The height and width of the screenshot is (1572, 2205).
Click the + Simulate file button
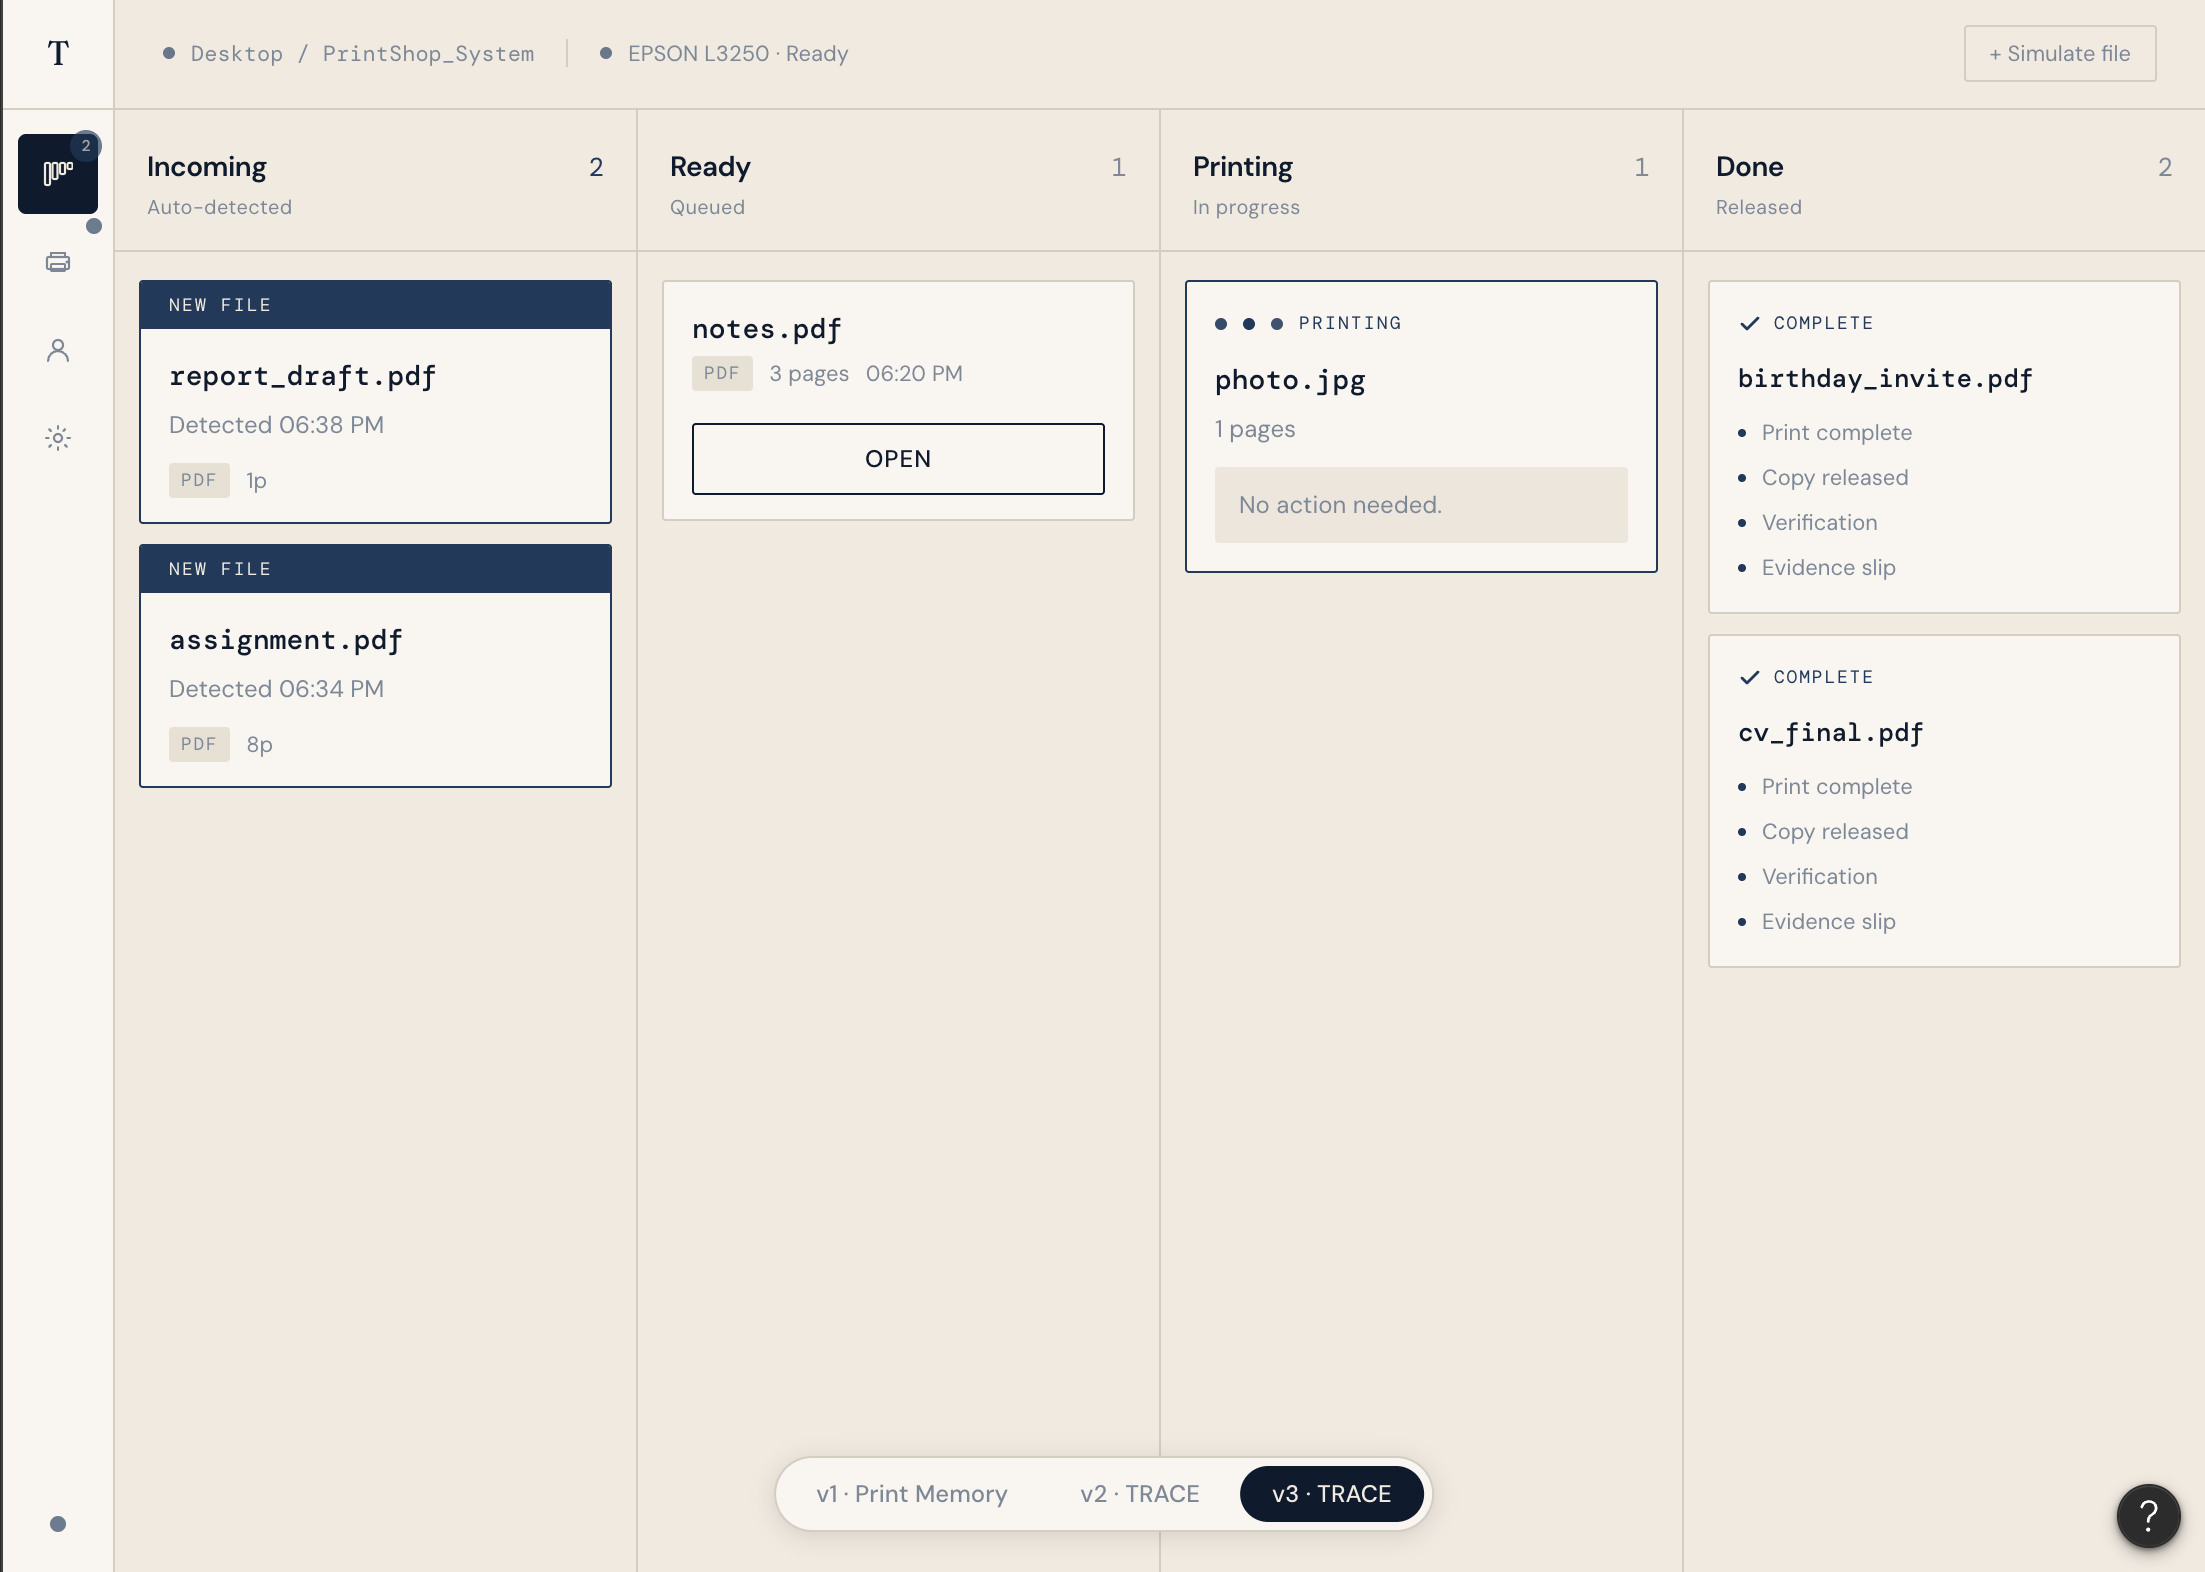pyautogui.click(x=2059, y=54)
